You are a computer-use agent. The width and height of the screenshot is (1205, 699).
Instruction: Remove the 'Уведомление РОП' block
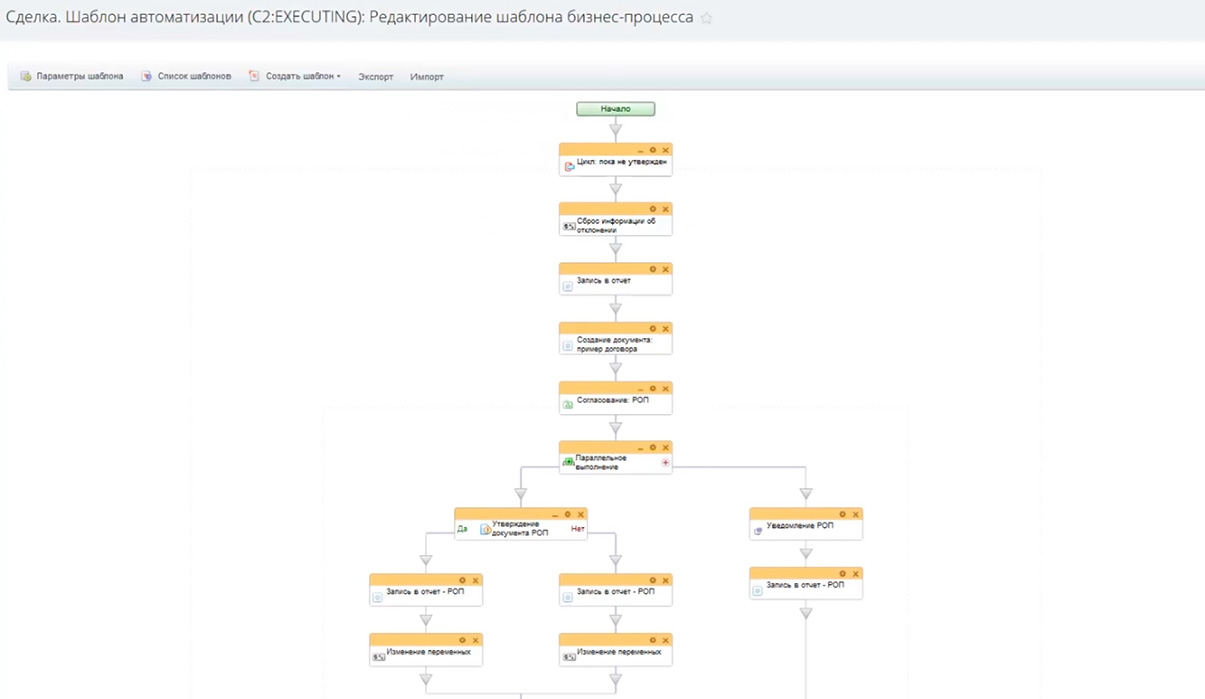pyautogui.click(x=855, y=514)
